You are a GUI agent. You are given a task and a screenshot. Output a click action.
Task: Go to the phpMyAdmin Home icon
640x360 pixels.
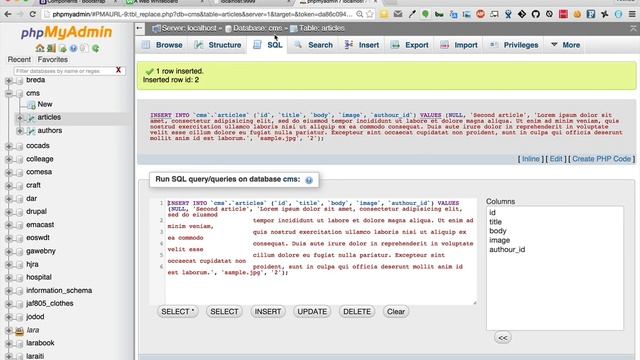click(x=40, y=48)
